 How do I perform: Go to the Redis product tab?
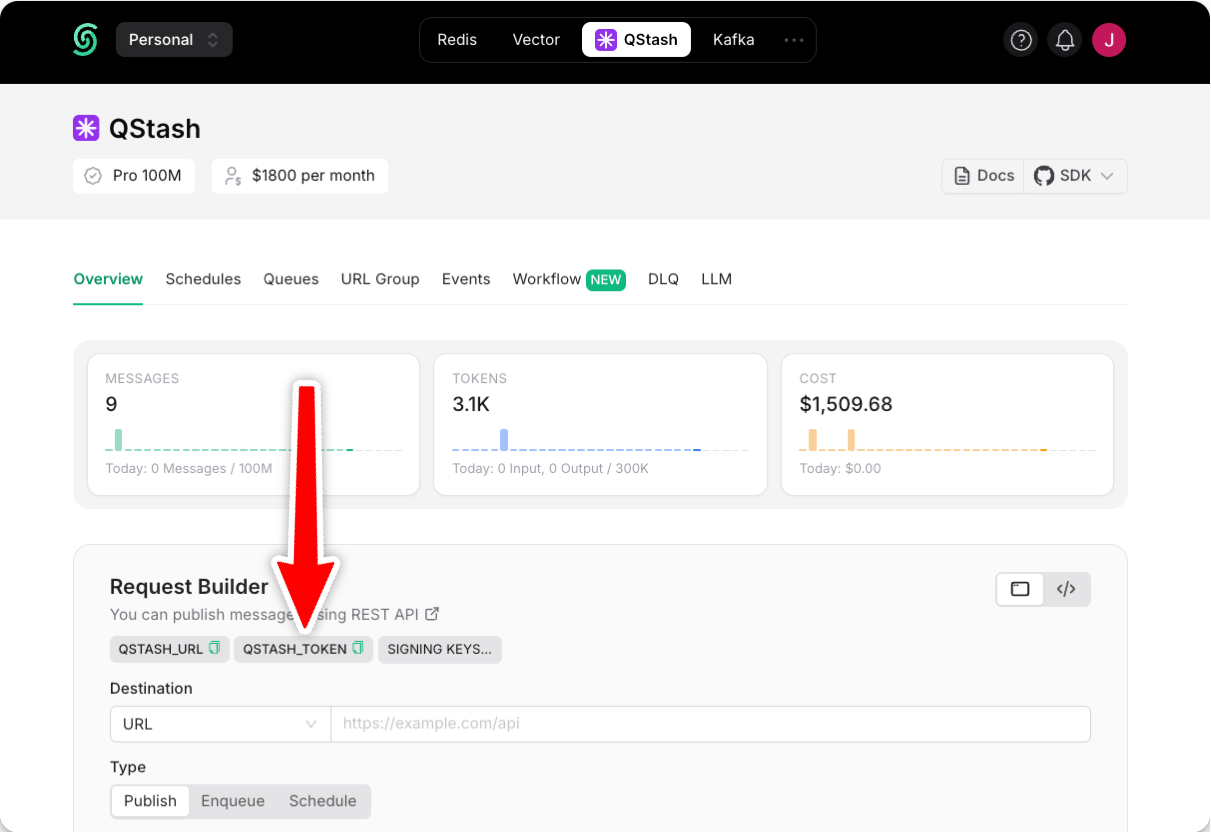point(457,40)
